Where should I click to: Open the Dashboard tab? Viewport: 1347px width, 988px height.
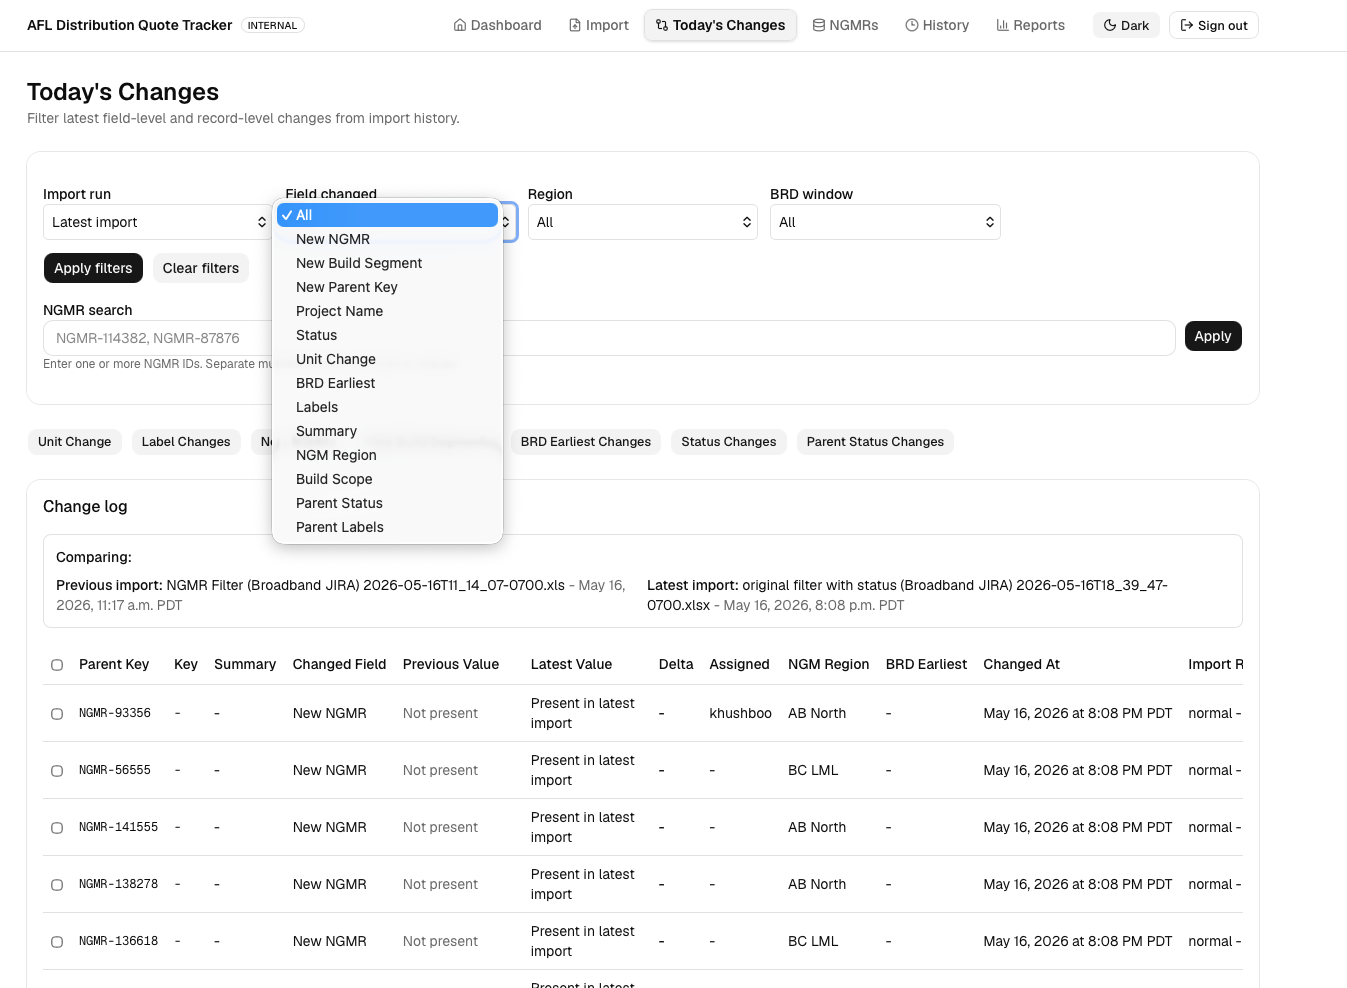[x=497, y=25]
